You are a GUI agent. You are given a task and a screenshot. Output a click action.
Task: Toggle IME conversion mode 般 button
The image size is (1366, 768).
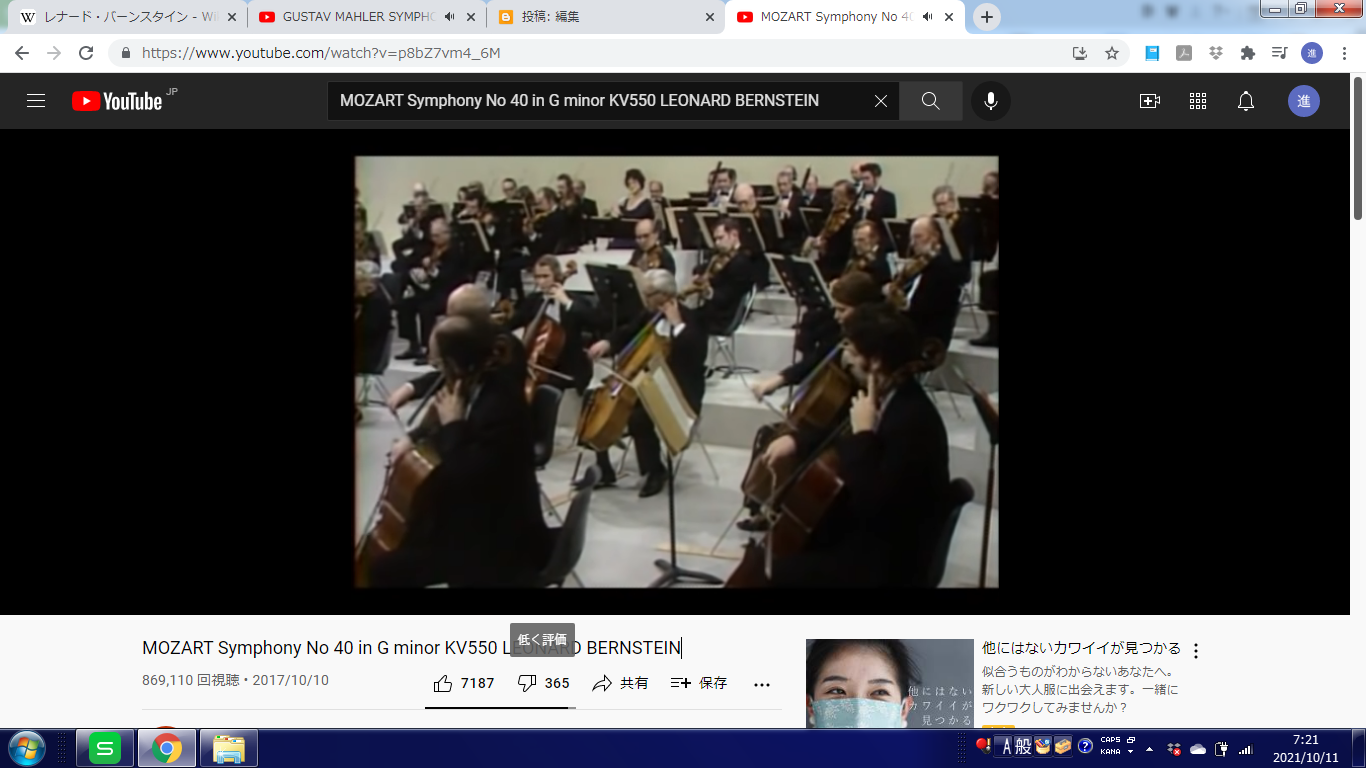1023,746
